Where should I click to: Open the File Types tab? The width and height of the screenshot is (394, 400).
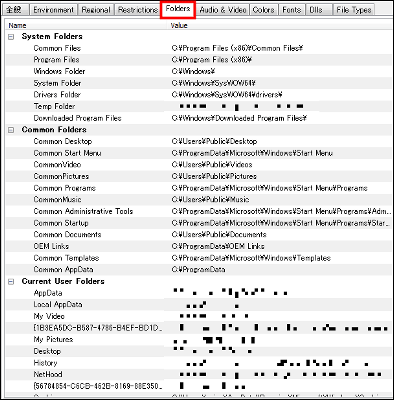pyautogui.click(x=354, y=10)
